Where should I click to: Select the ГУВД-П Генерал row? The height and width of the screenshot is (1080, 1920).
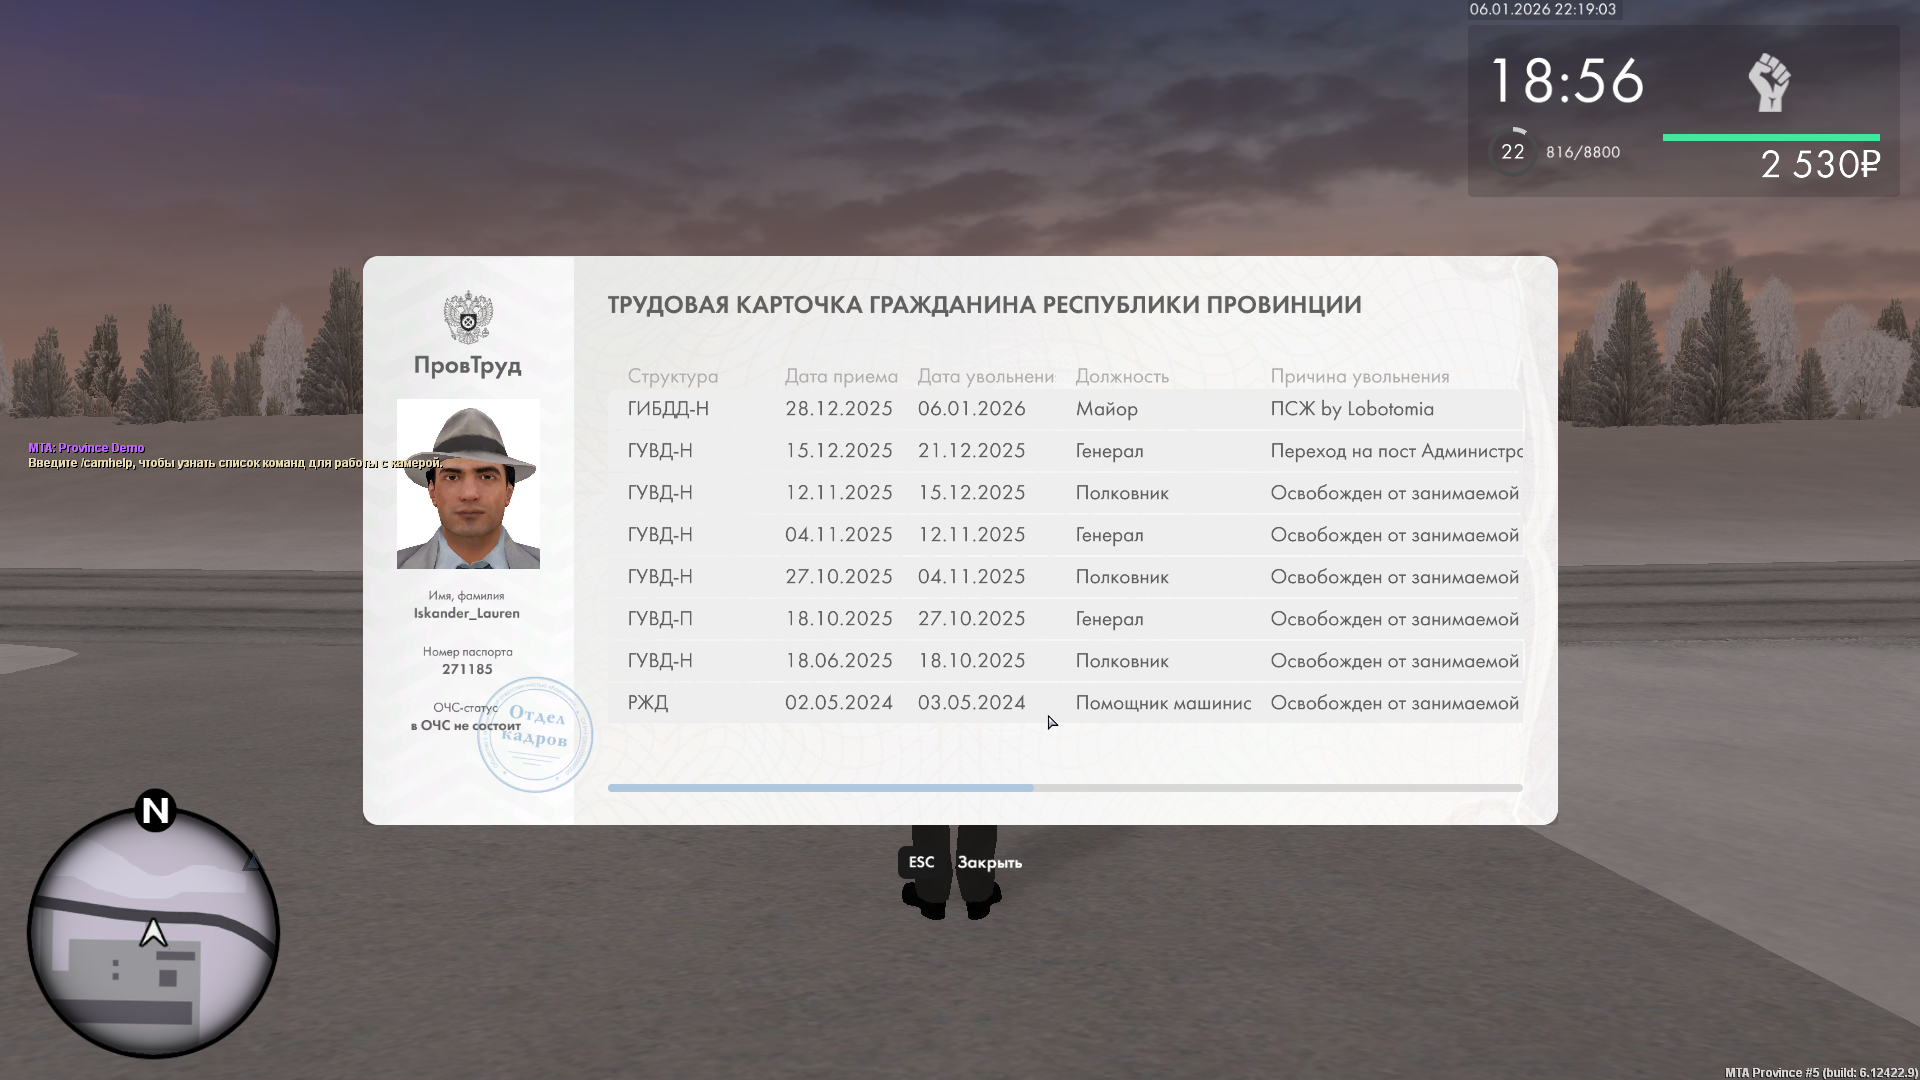click(x=1064, y=619)
